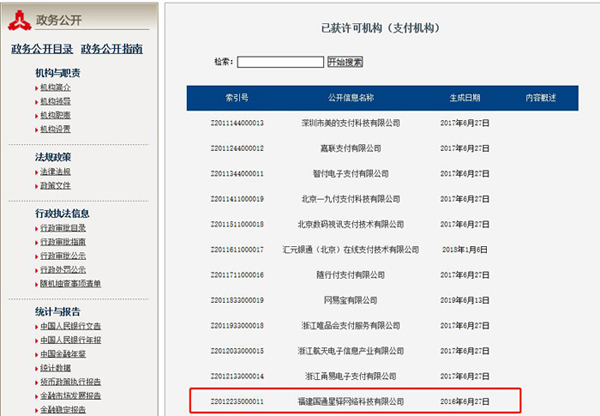
Task: Click the 法规政策 section heading
Action: pyautogui.click(x=53, y=157)
